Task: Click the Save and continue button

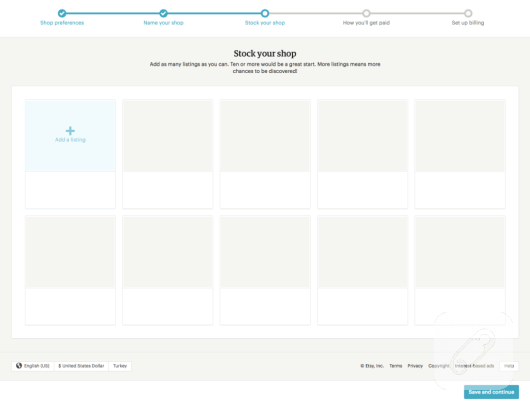Action: 491,392
